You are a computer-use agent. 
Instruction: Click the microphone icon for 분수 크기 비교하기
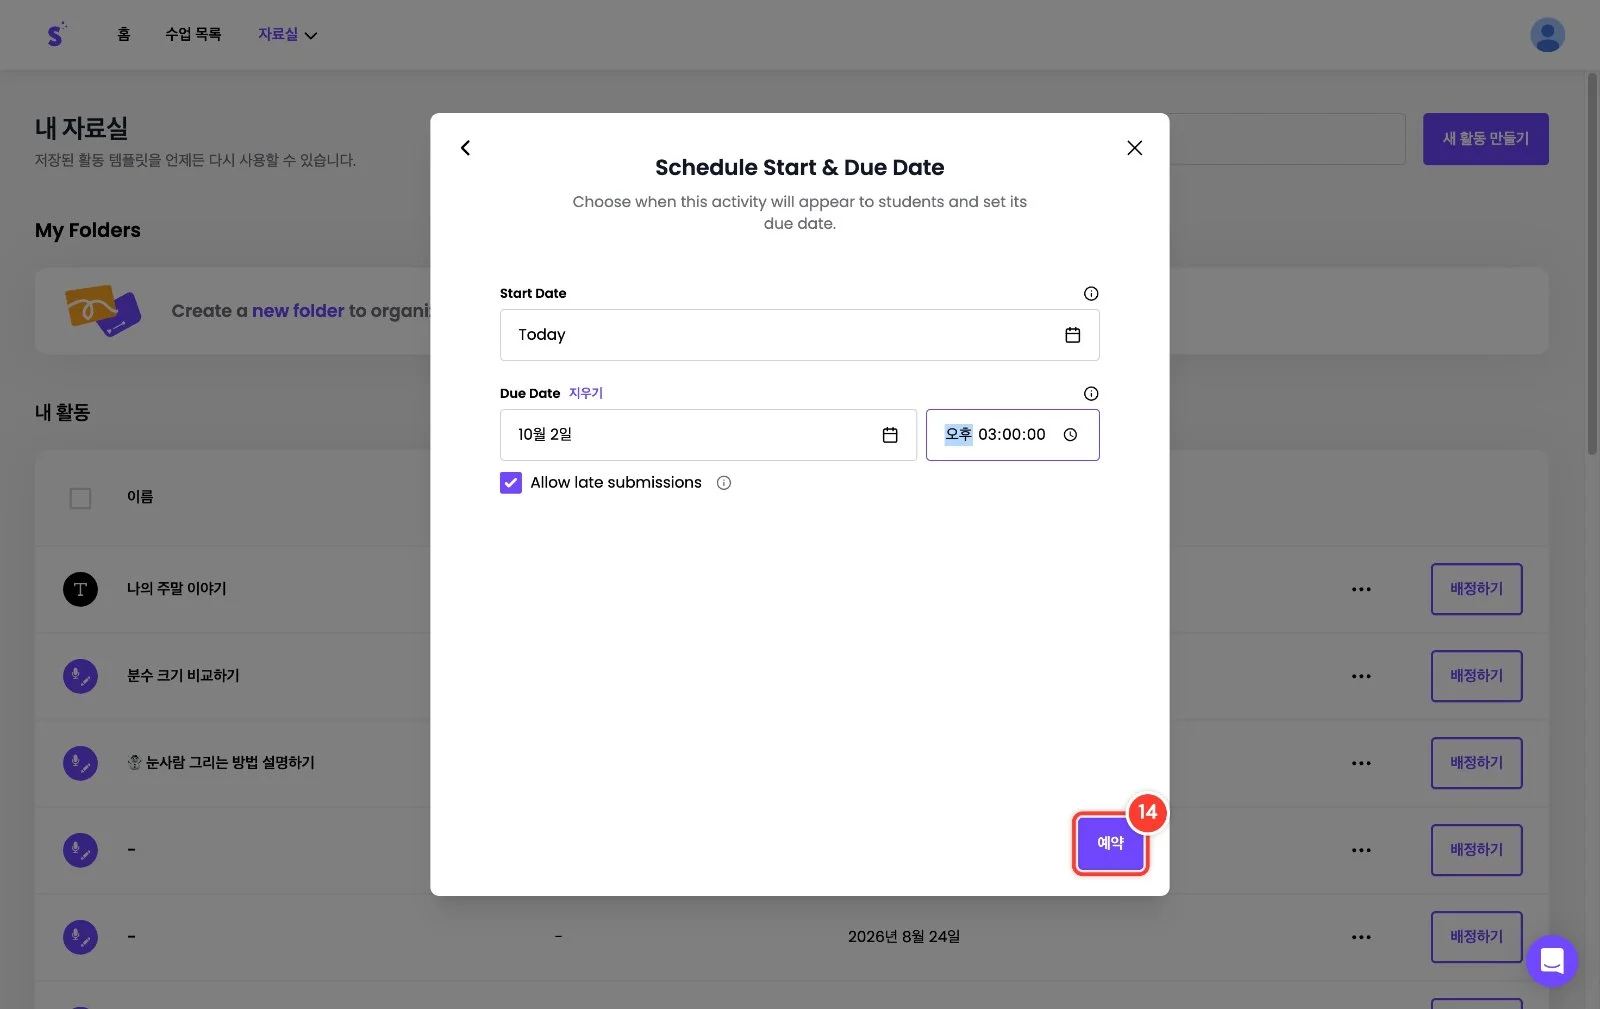point(81,676)
